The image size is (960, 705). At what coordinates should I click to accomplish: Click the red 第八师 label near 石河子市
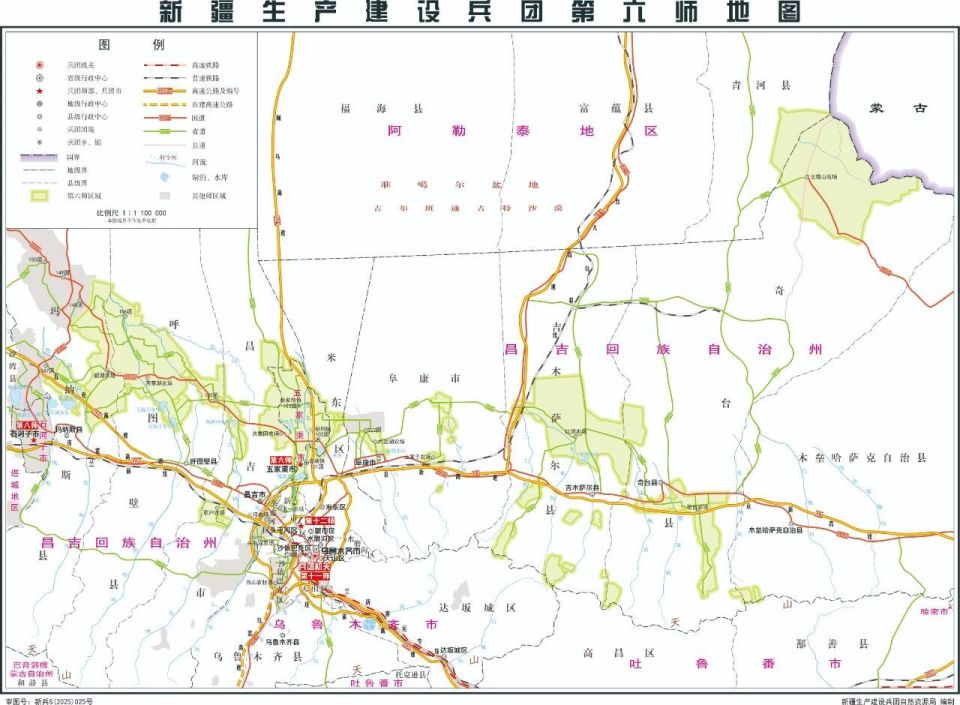[x=26, y=424]
